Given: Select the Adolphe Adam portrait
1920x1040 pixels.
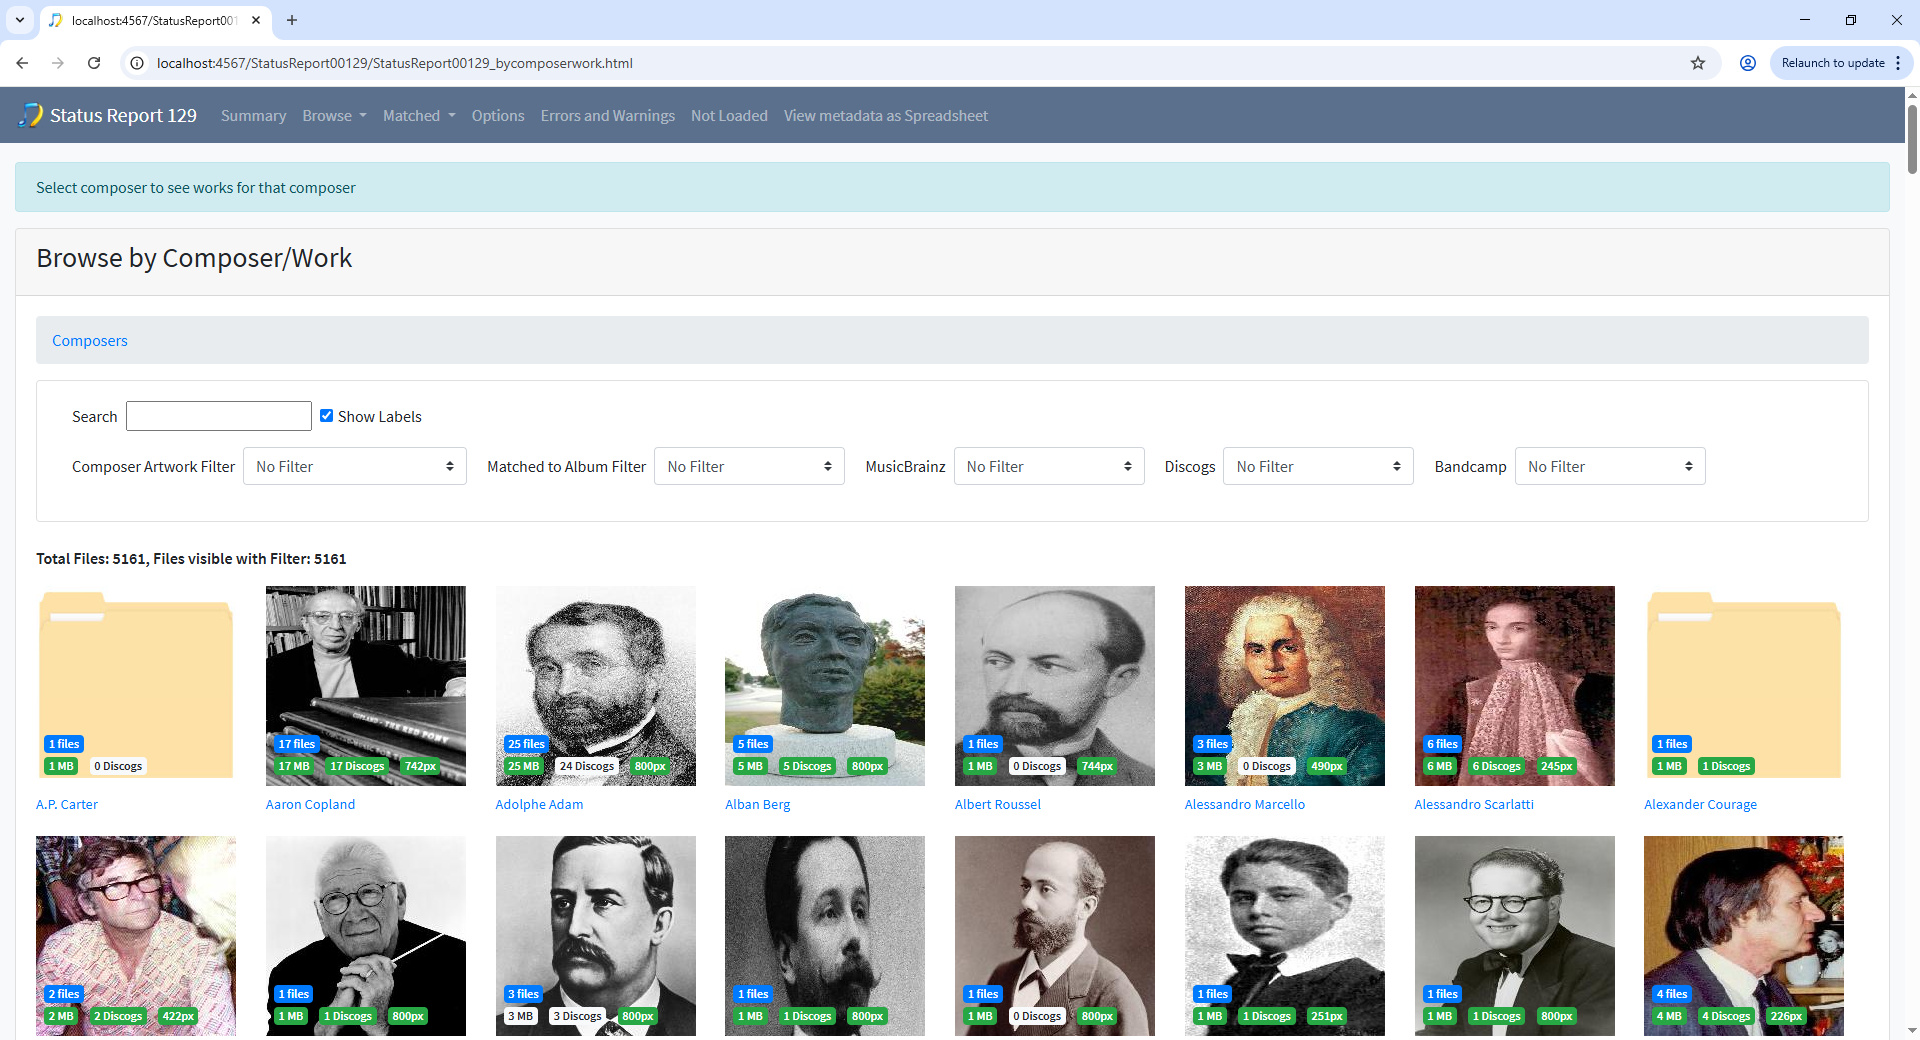Looking at the screenshot, I should tap(596, 685).
